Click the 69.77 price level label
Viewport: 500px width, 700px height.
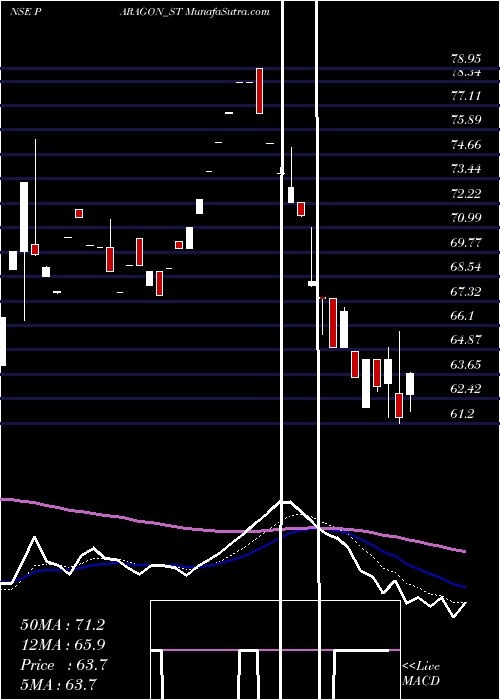click(466, 242)
